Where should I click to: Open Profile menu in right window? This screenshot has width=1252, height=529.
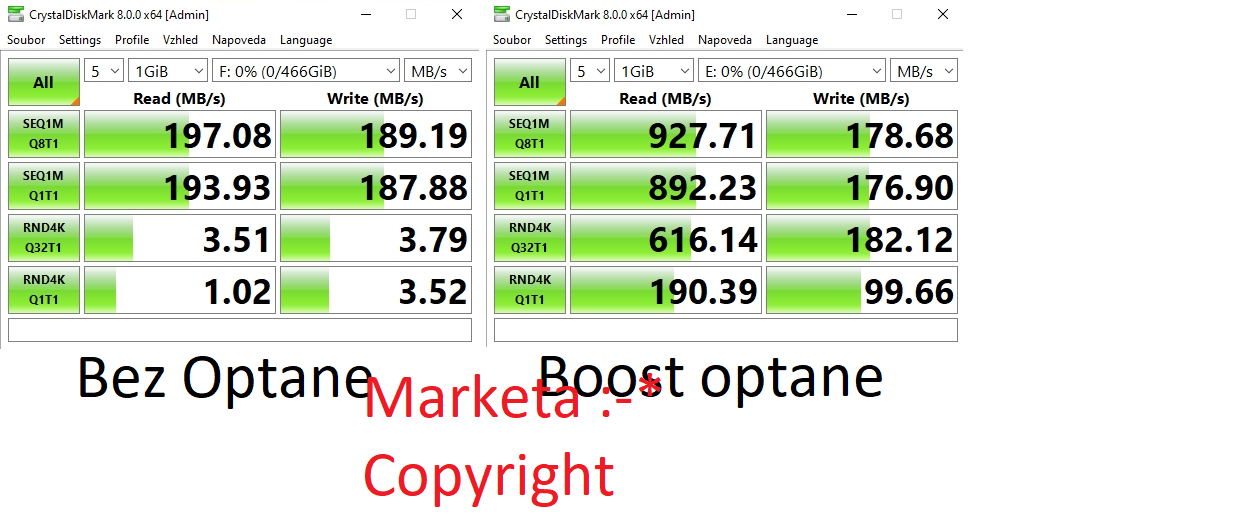click(x=618, y=40)
